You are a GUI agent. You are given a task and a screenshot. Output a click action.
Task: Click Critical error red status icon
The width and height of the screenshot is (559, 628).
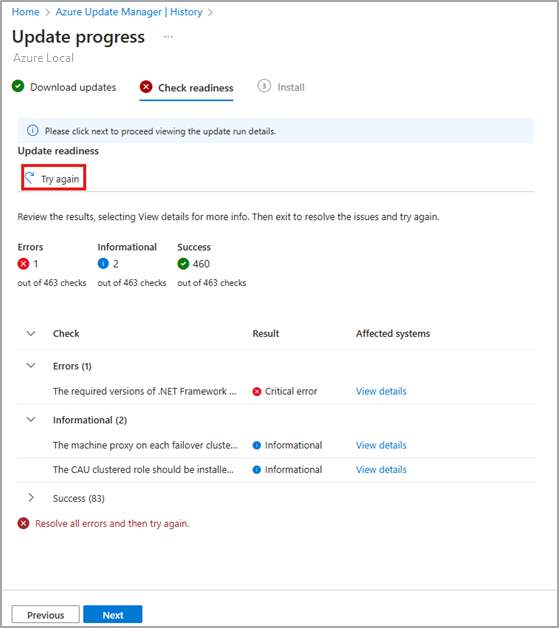pyautogui.click(x=257, y=392)
